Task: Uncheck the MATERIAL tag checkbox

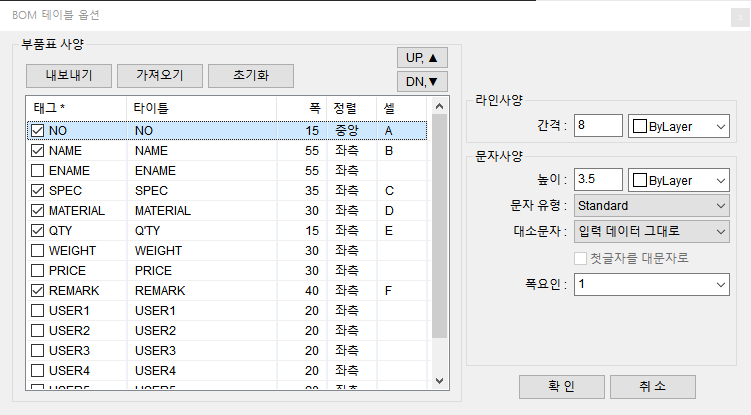Action: click(37, 211)
